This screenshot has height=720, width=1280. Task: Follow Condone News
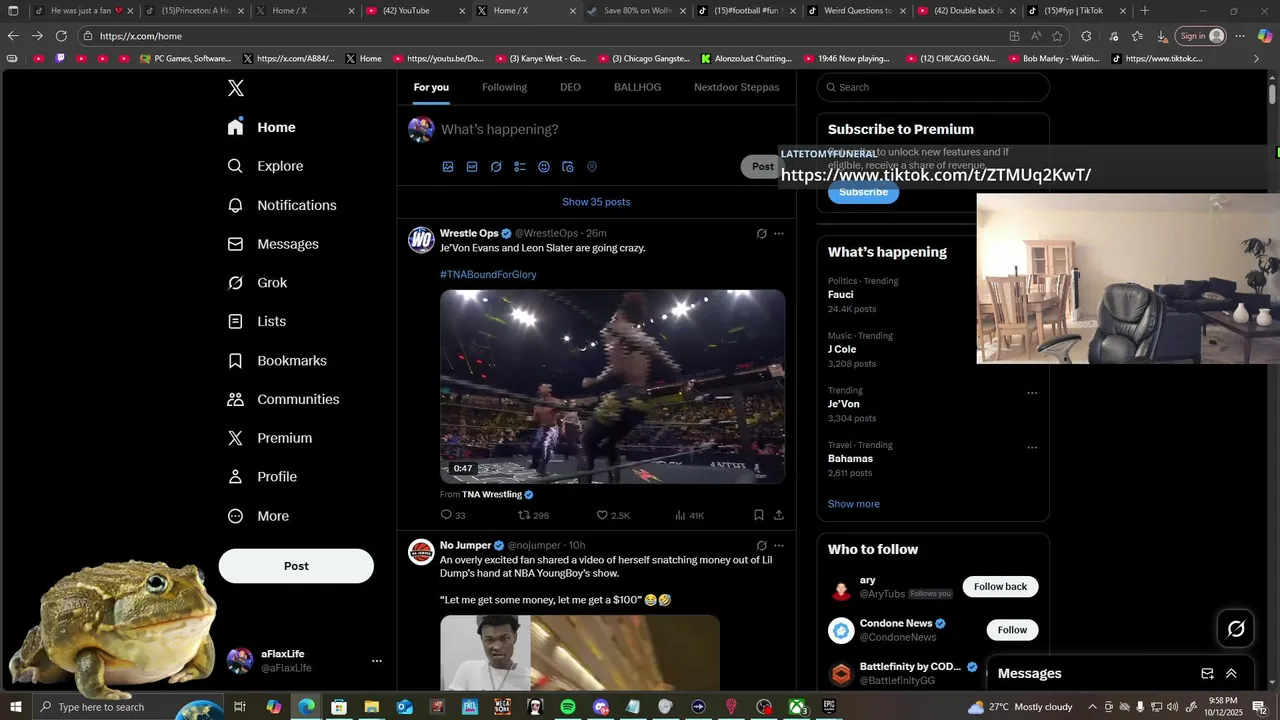(x=1012, y=630)
